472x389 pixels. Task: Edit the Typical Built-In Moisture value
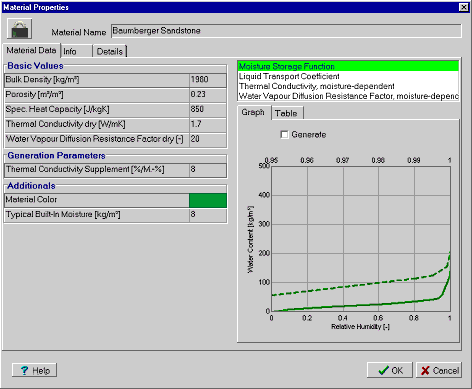pos(208,215)
